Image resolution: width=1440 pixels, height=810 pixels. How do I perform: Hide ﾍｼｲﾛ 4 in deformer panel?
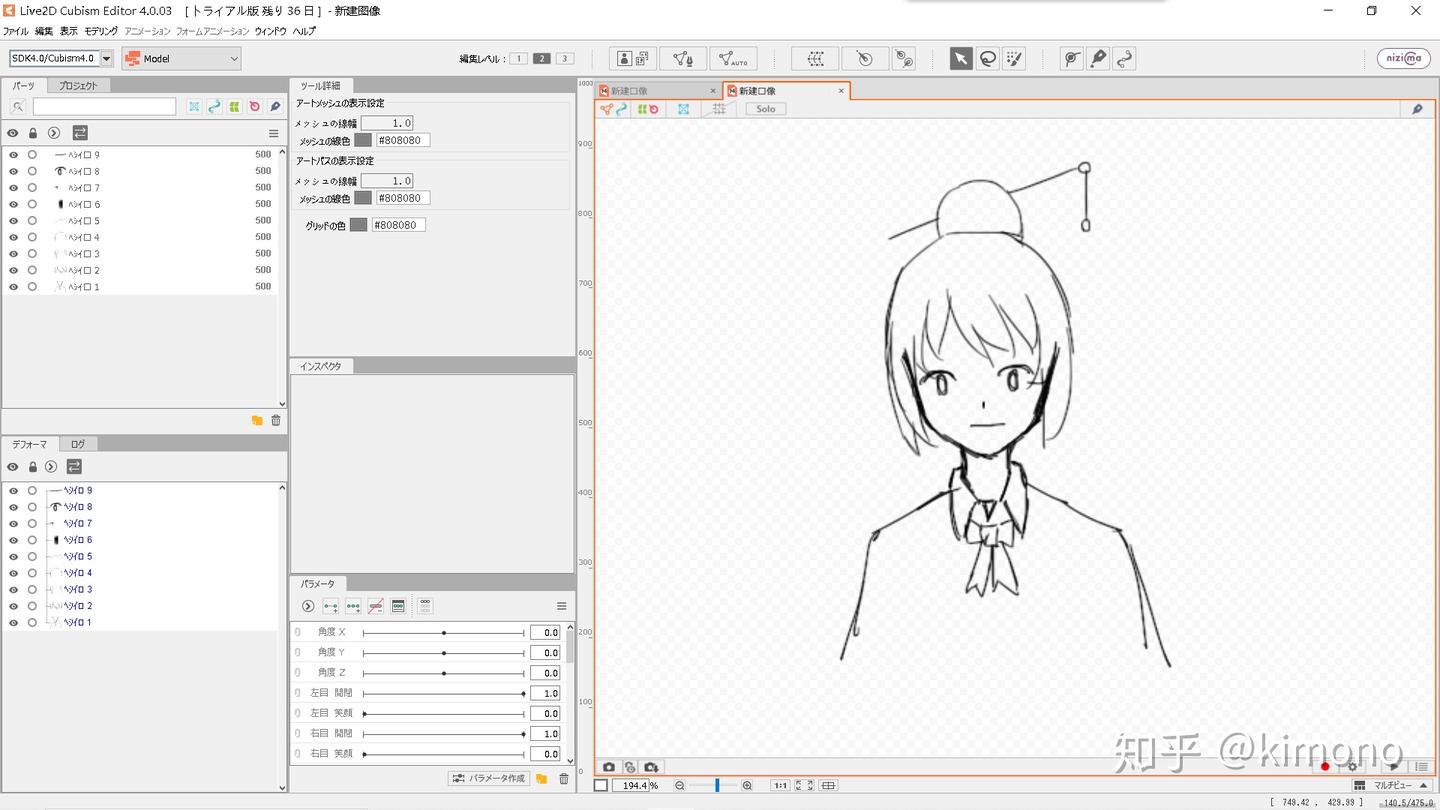(13, 573)
